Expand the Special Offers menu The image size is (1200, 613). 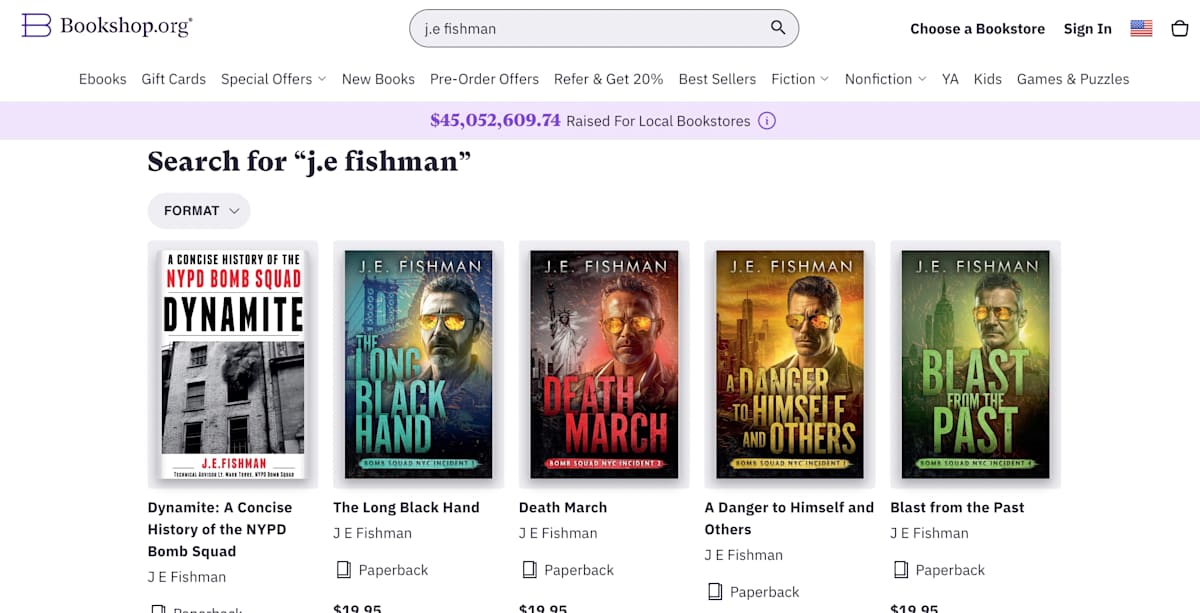[x=274, y=79]
